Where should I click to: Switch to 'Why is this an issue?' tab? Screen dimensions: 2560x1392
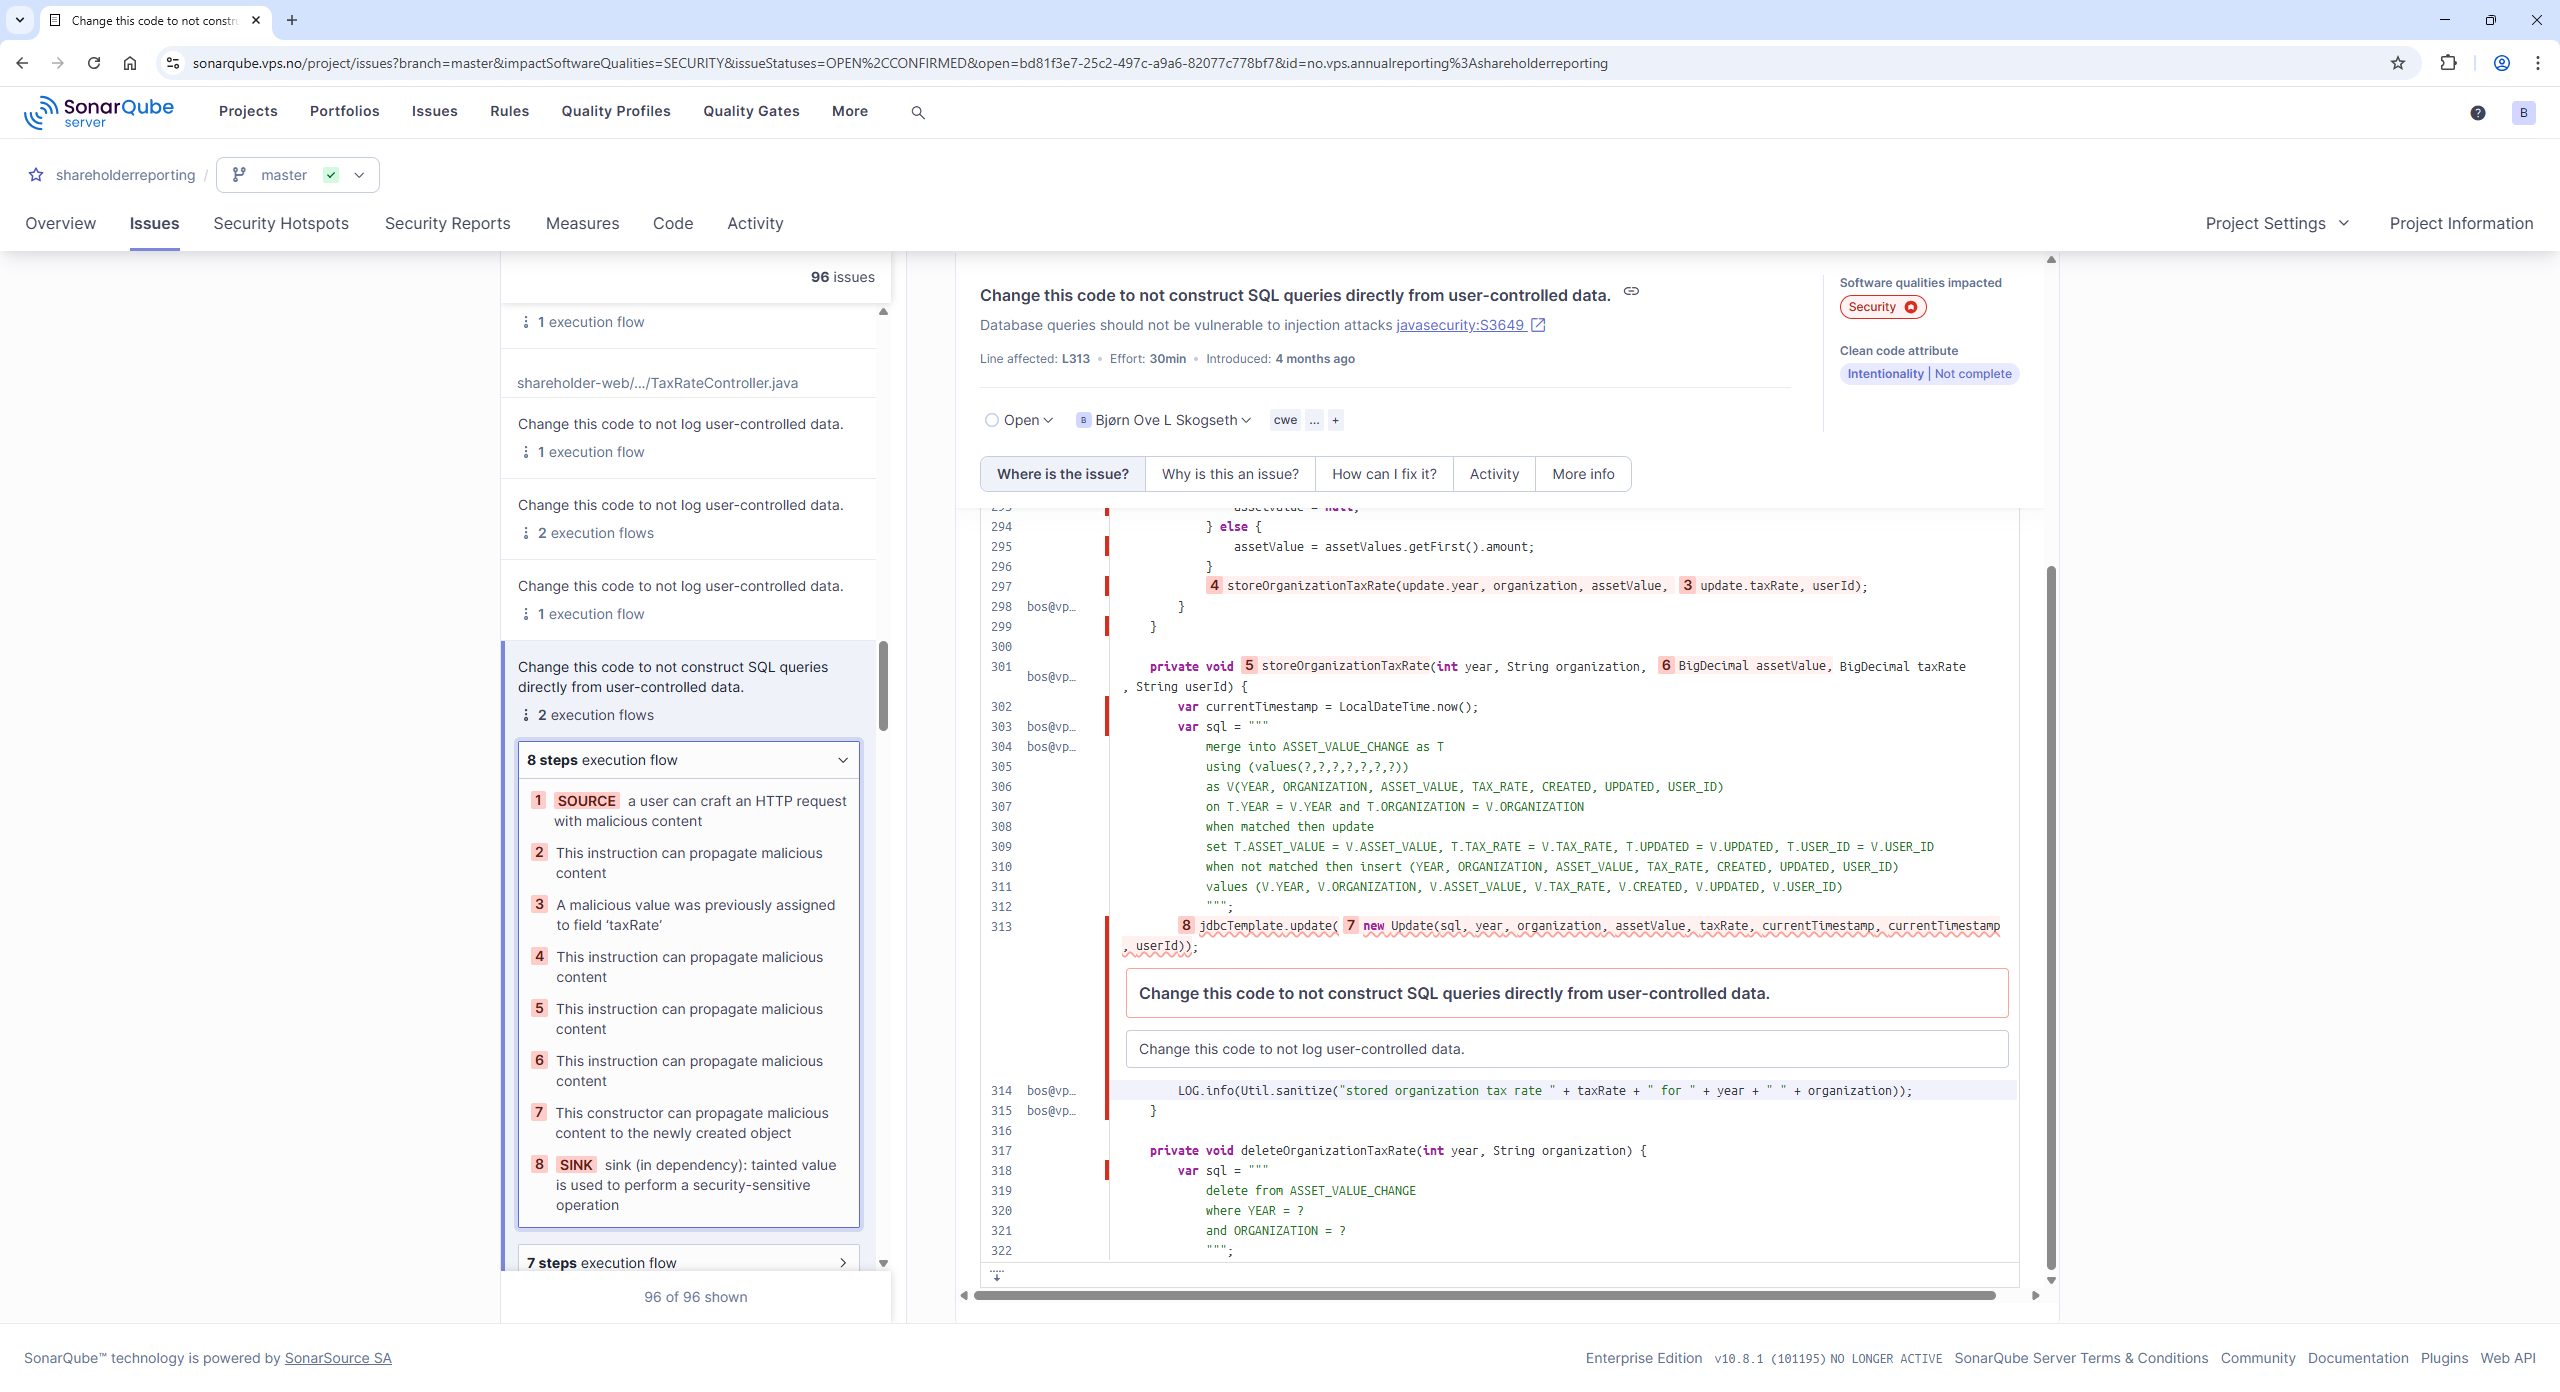click(1230, 474)
